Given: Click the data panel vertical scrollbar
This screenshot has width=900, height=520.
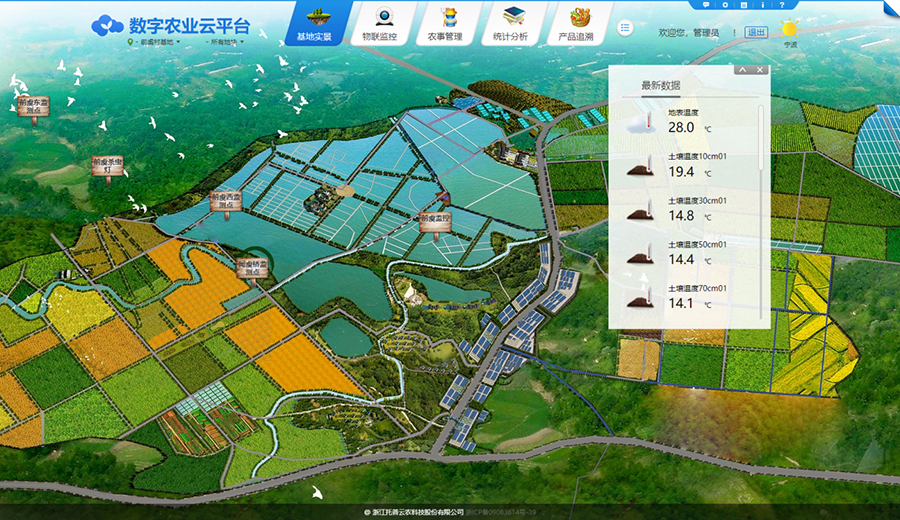Looking at the screenshot, I should tap(761, 138).
